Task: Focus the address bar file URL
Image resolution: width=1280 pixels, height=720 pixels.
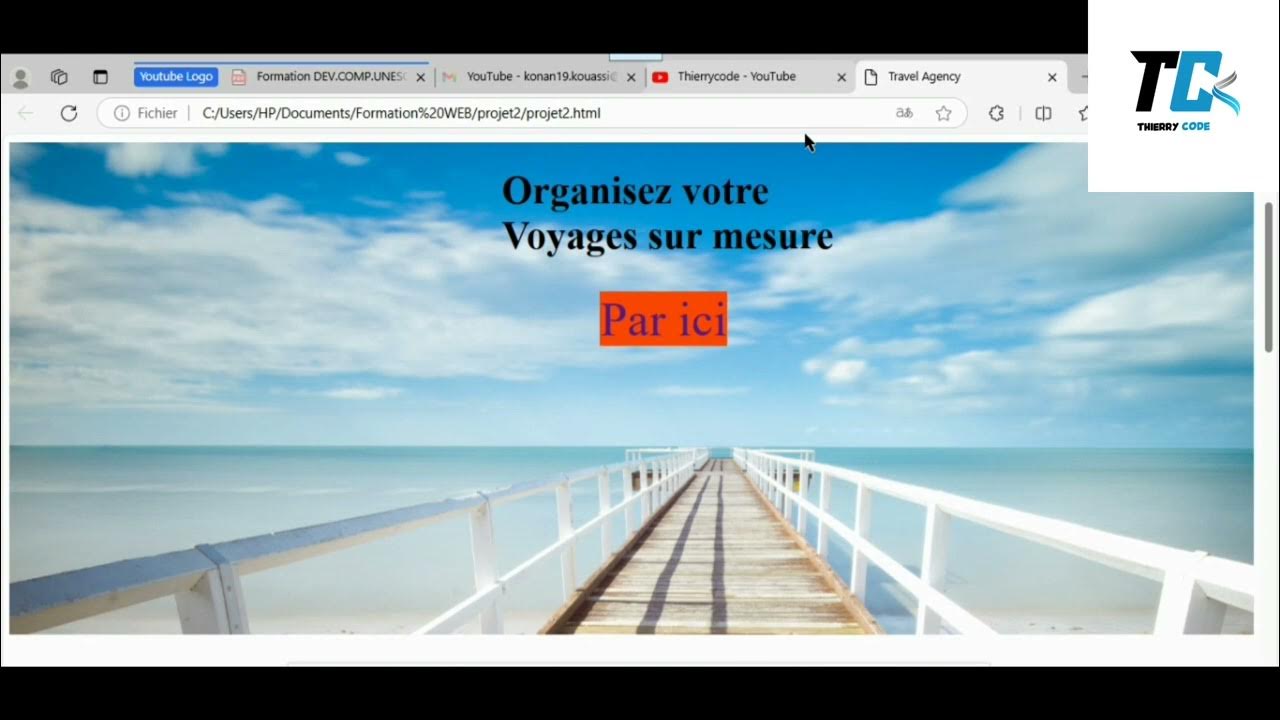Action: (401, 113)
